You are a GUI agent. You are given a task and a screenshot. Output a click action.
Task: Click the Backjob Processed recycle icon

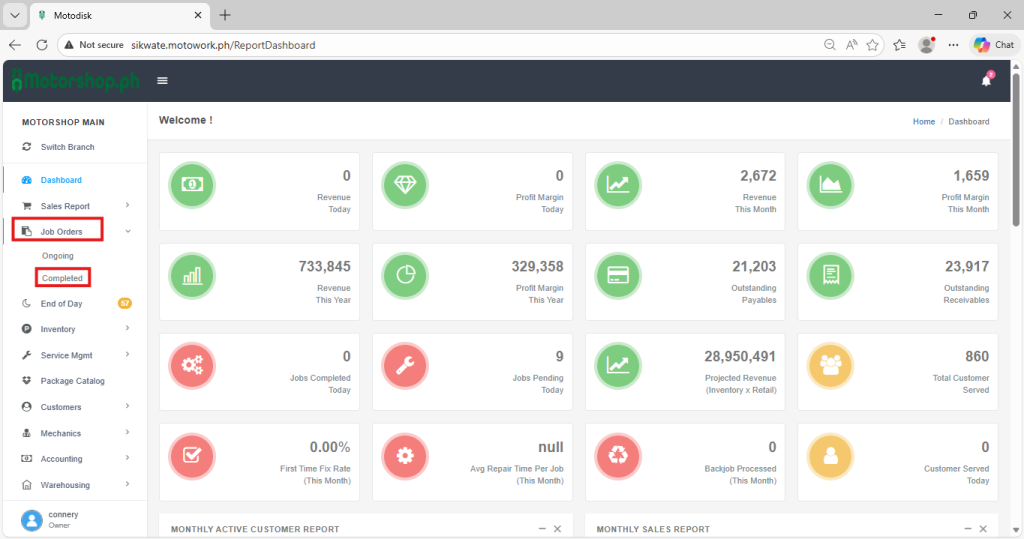pos(617,456)
